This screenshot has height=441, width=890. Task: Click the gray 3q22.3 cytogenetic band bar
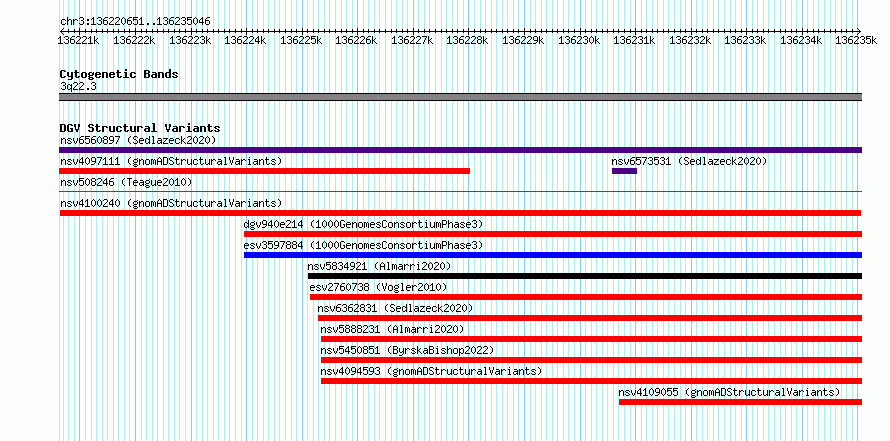pyautogui.click(x=460, y=97)
